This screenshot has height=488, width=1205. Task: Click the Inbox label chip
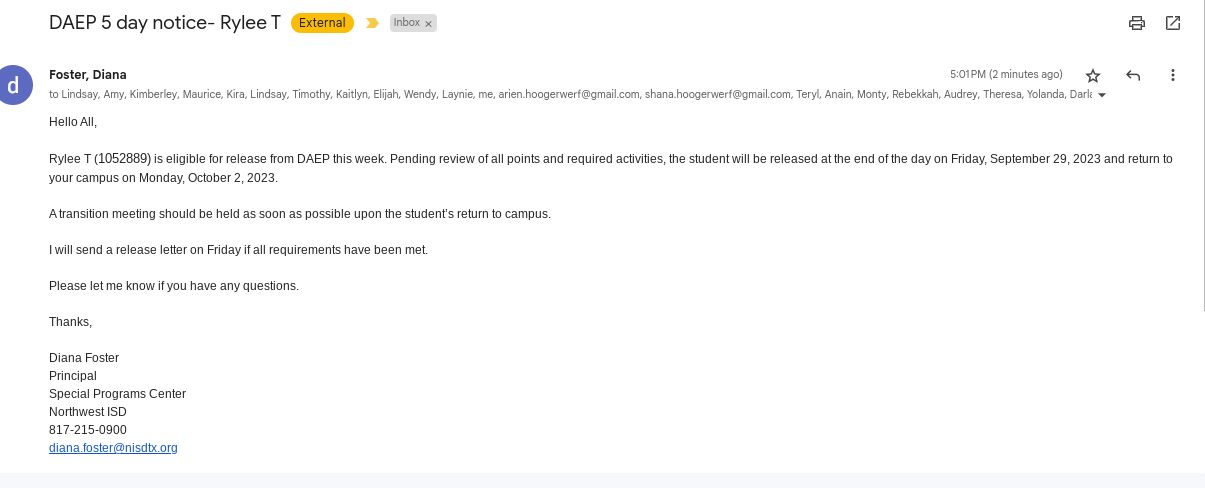407,23
